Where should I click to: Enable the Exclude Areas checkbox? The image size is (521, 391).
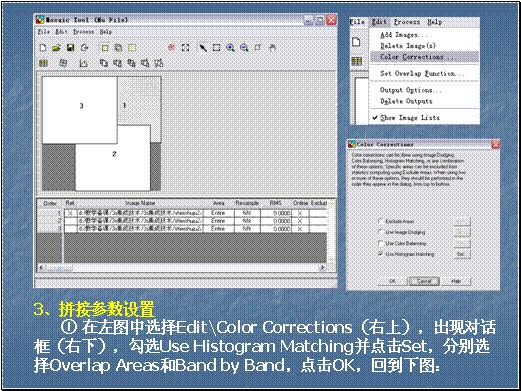point(380,221)
